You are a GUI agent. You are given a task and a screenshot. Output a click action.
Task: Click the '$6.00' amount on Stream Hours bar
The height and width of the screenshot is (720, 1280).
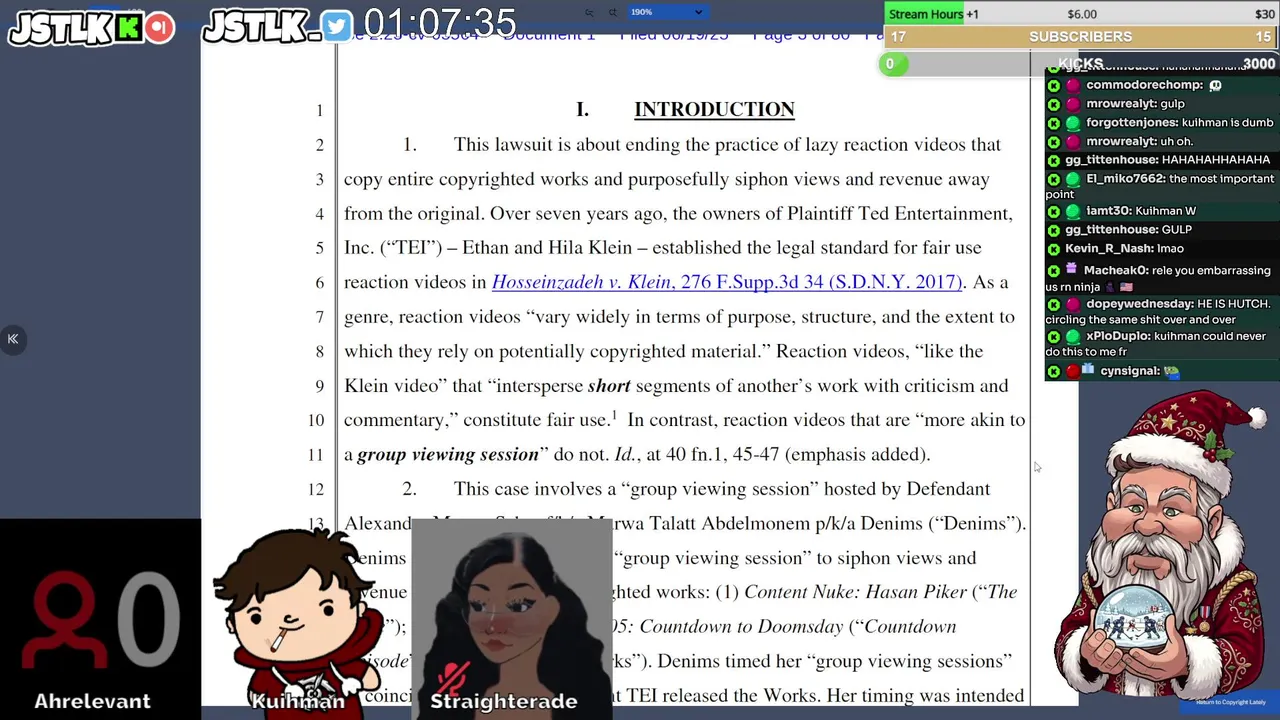click(1082, 14)
